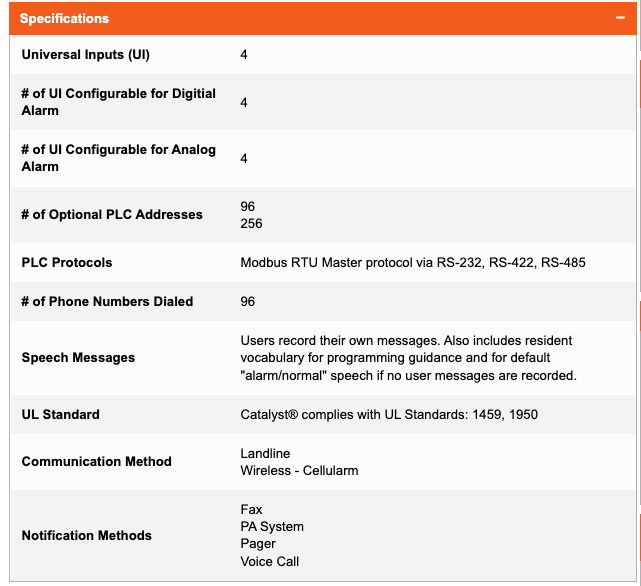This screenshot has width=641, height=586.
Task: Select the Universal Inputs value 4
Action: (x=244, y=54)
